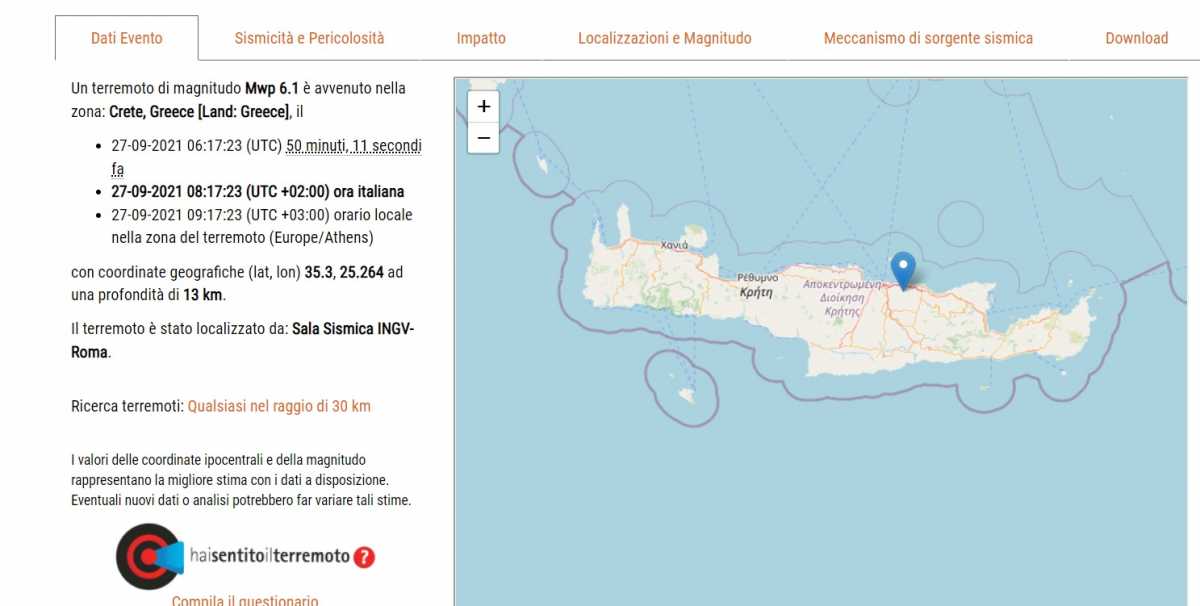Click the haisentitoilterremoto text logo
Screen dimensions: 1200x606
pos(269,556)
